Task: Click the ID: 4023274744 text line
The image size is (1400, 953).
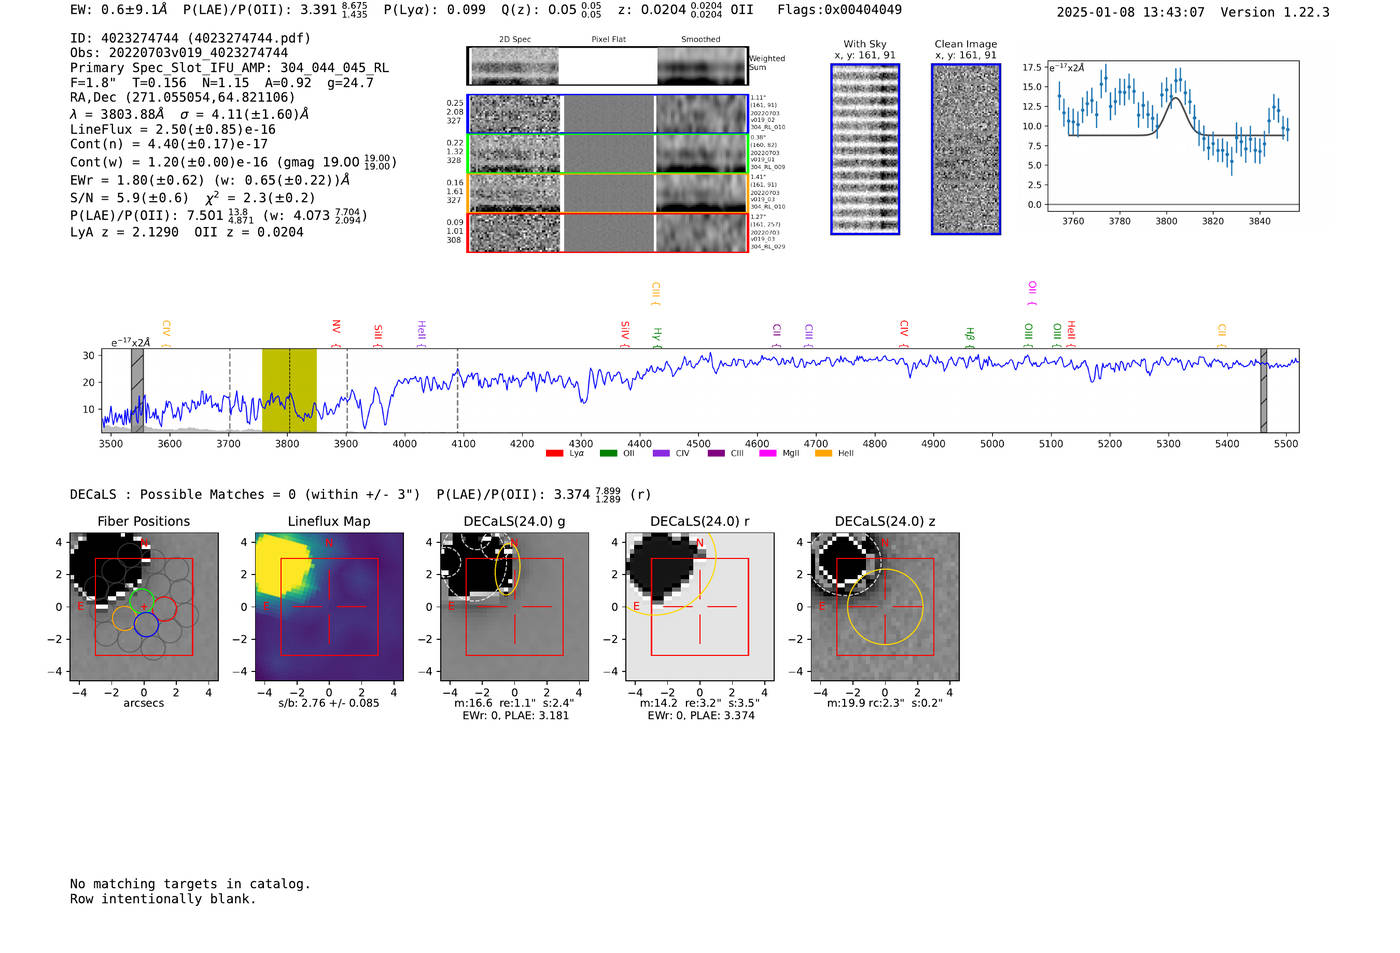Action: click(x=190, y=38)
